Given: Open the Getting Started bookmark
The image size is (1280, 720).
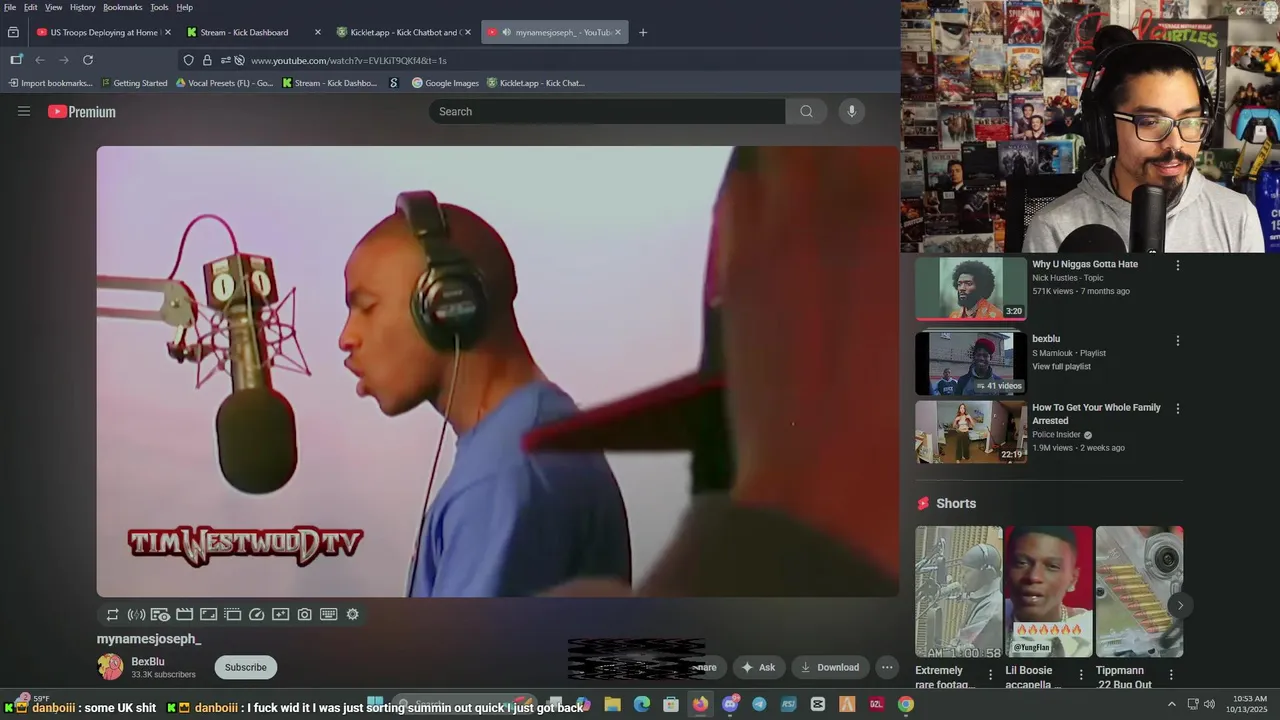Looking at the screenshot, I should tap(134, 83).
